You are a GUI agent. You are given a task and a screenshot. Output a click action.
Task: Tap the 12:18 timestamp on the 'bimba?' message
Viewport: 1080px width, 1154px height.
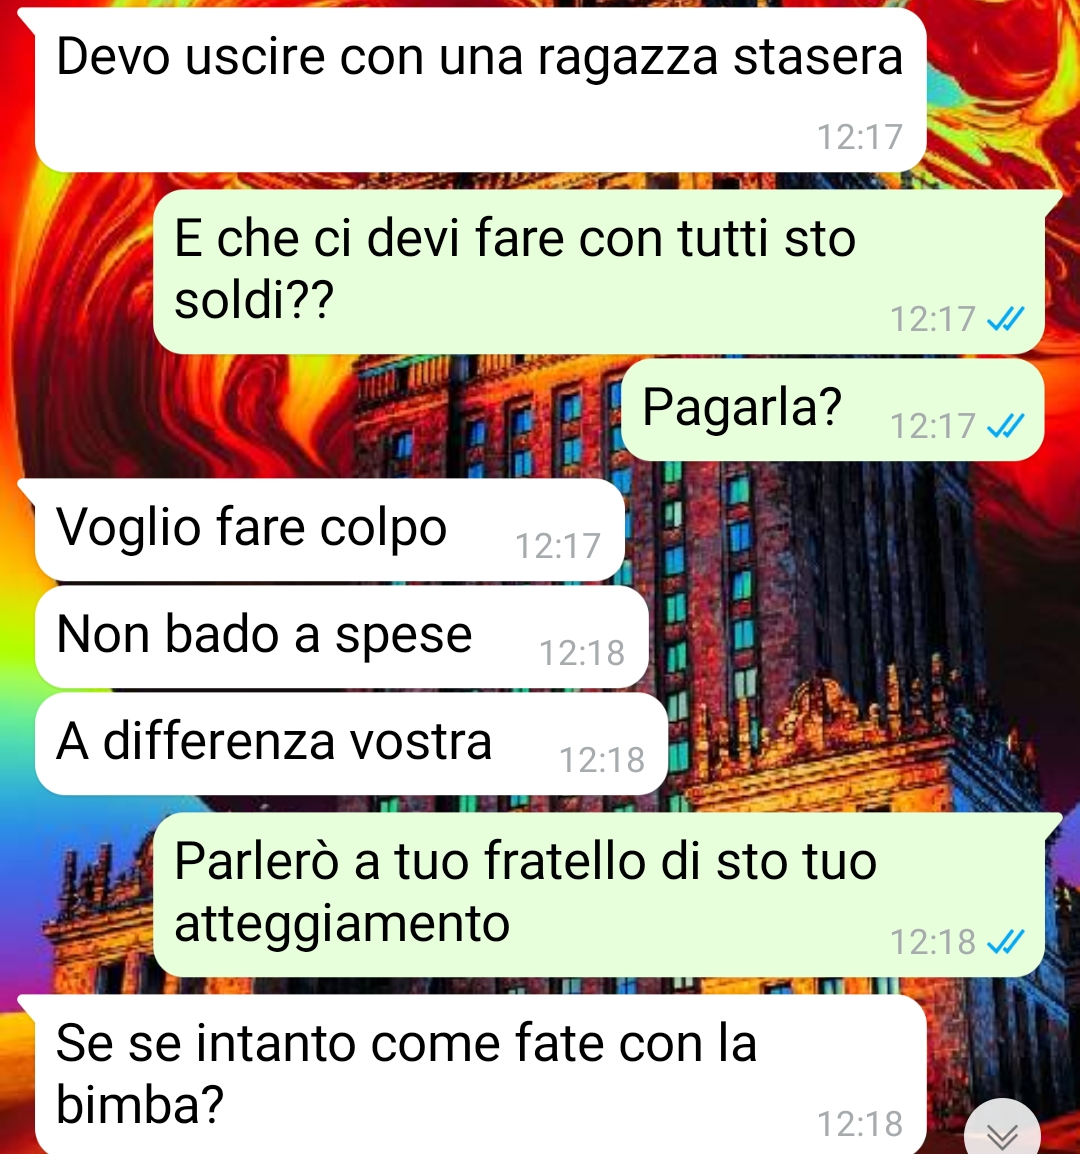click(x=860, y=1124)
